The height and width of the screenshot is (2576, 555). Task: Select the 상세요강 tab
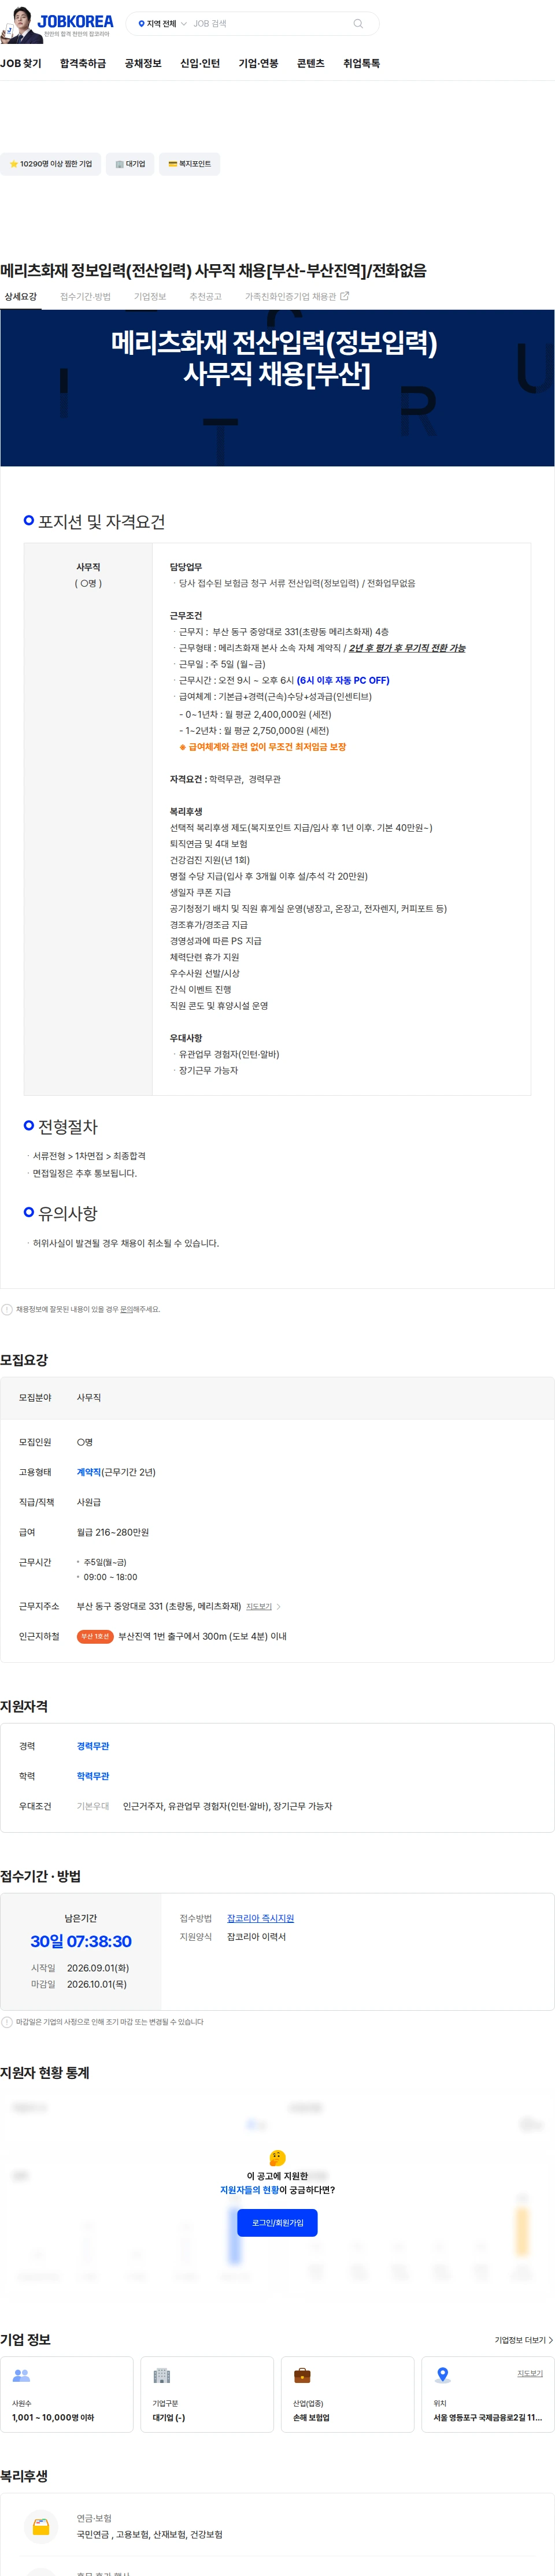tap(21, 297)
